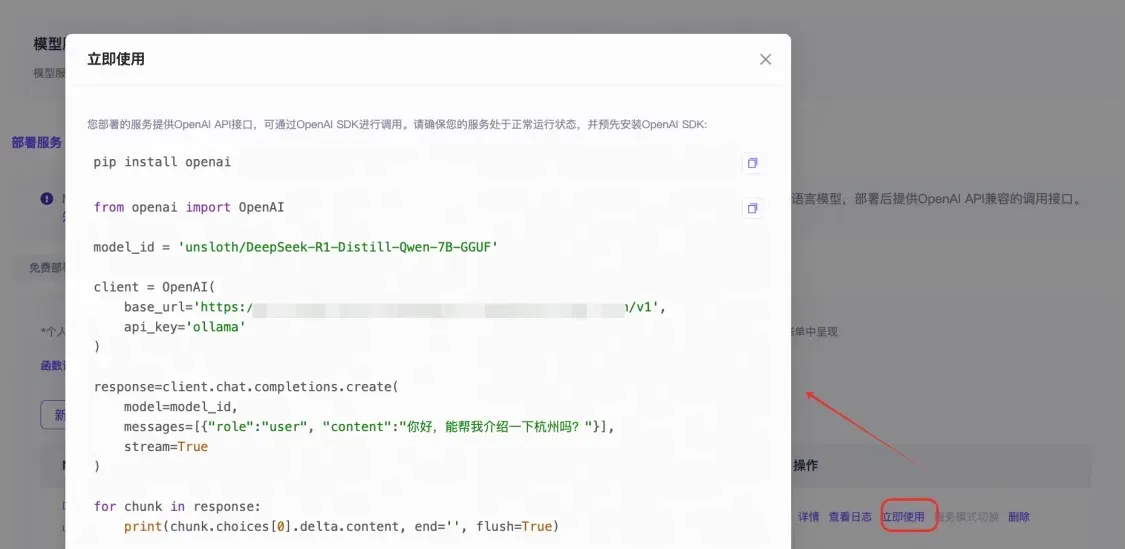Open 查看日志 link in background page
Screen dimensions: 1125x549
pos(850,517)
